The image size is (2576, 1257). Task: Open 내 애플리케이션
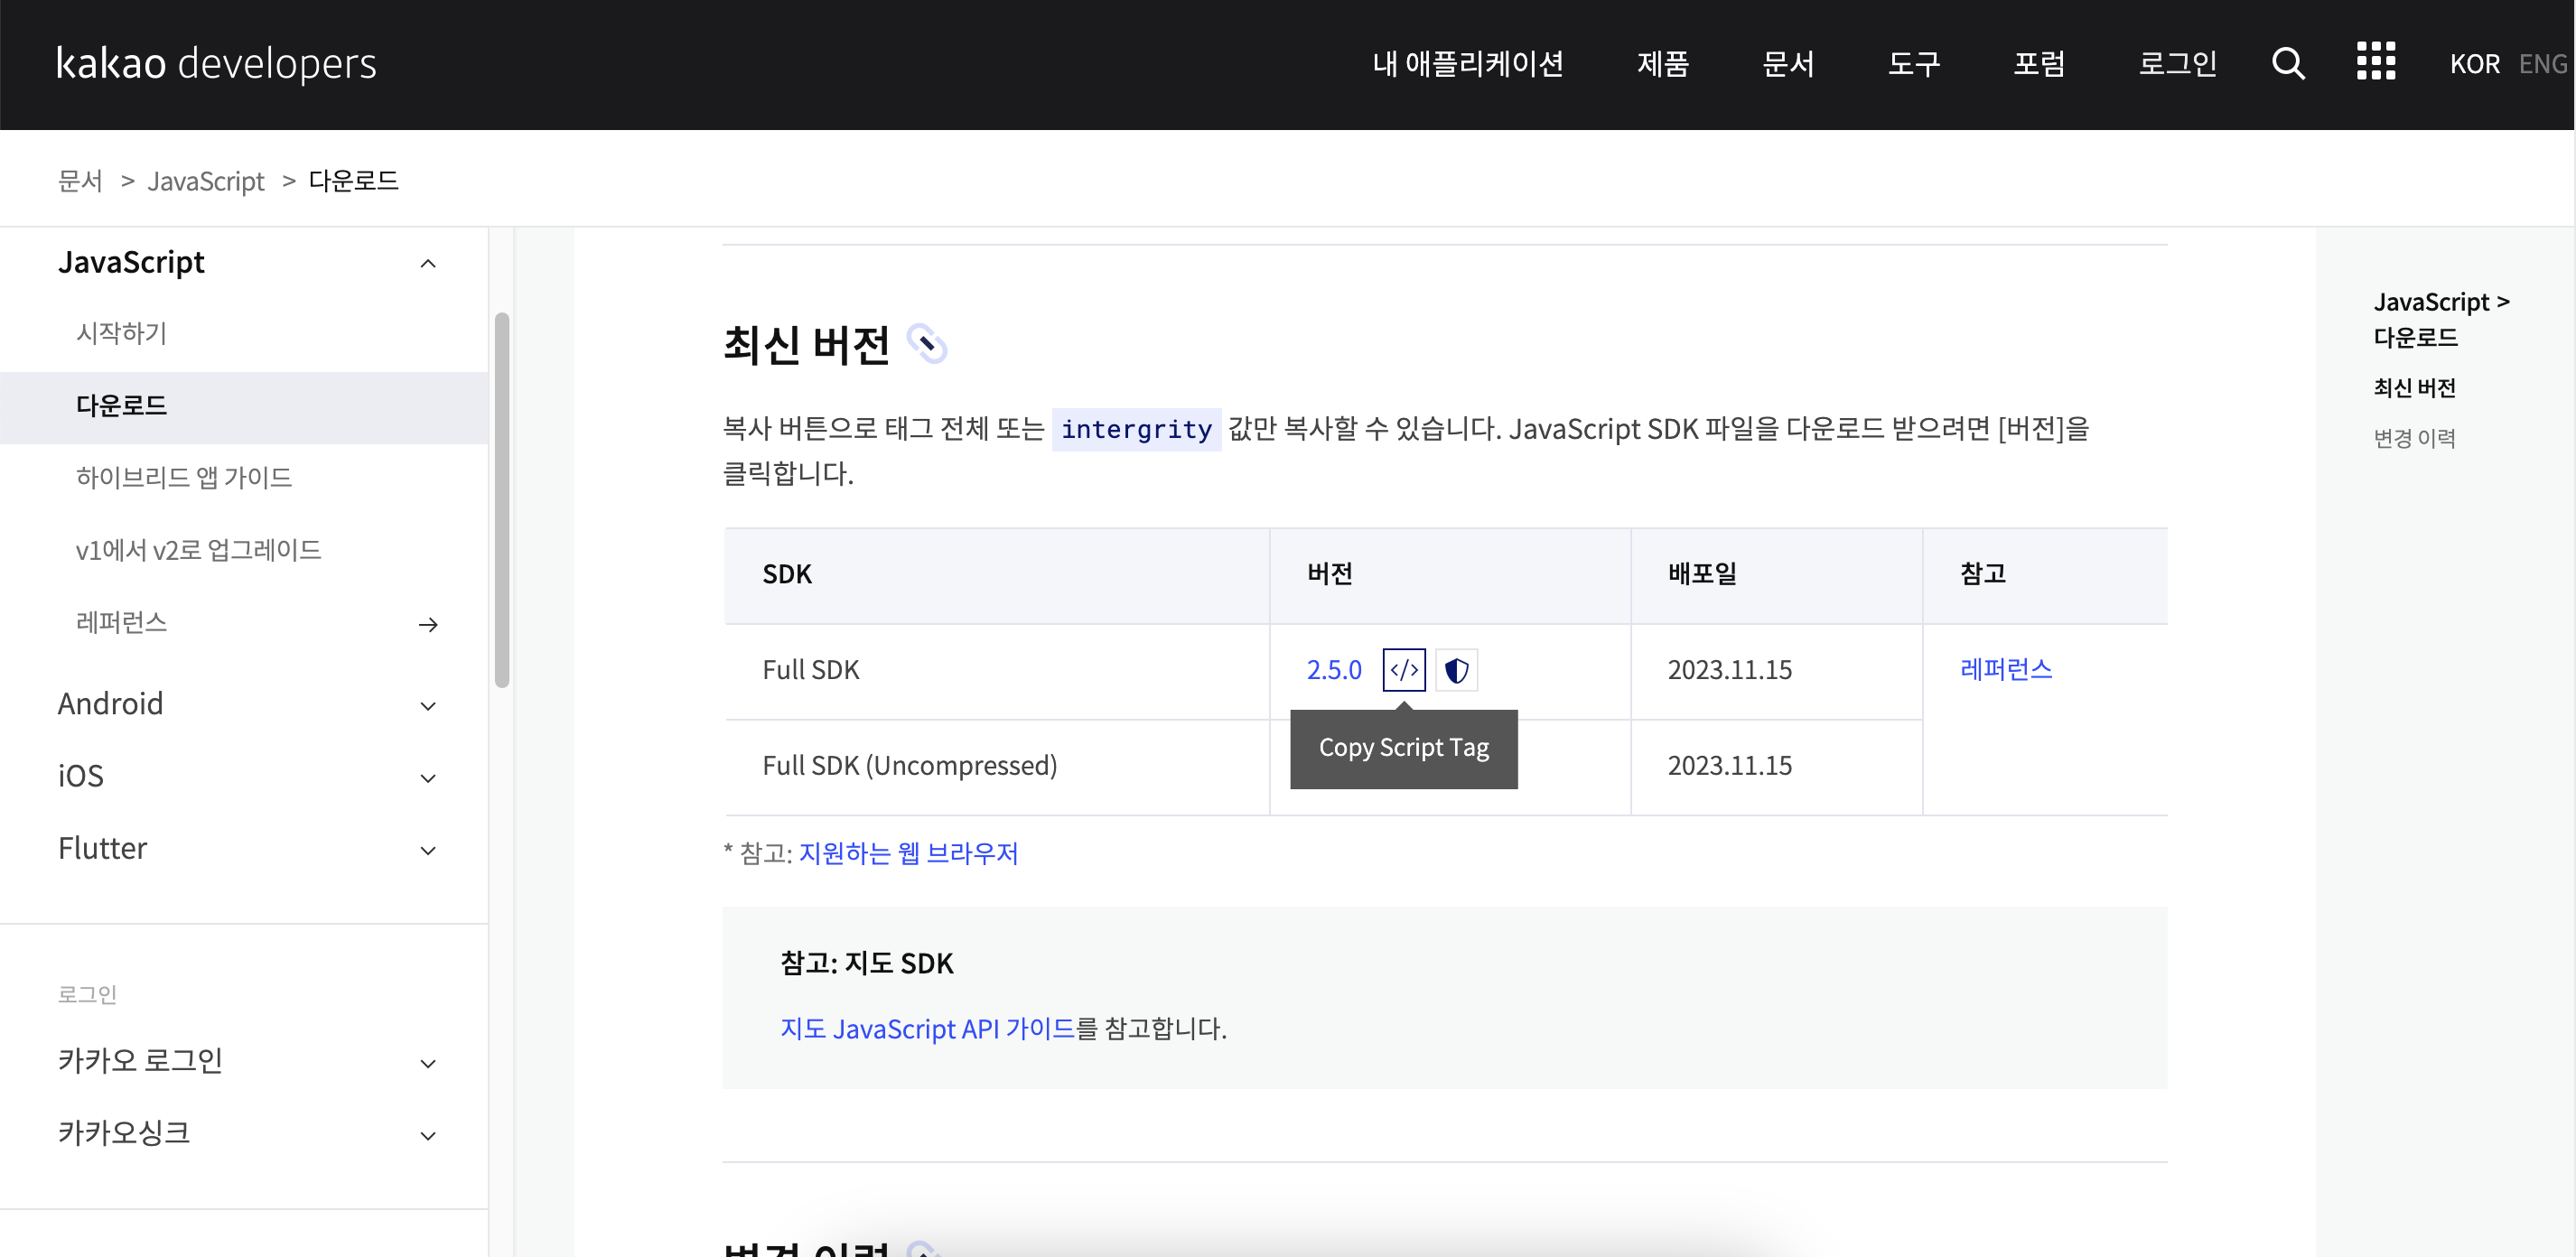pos(1467,63)
